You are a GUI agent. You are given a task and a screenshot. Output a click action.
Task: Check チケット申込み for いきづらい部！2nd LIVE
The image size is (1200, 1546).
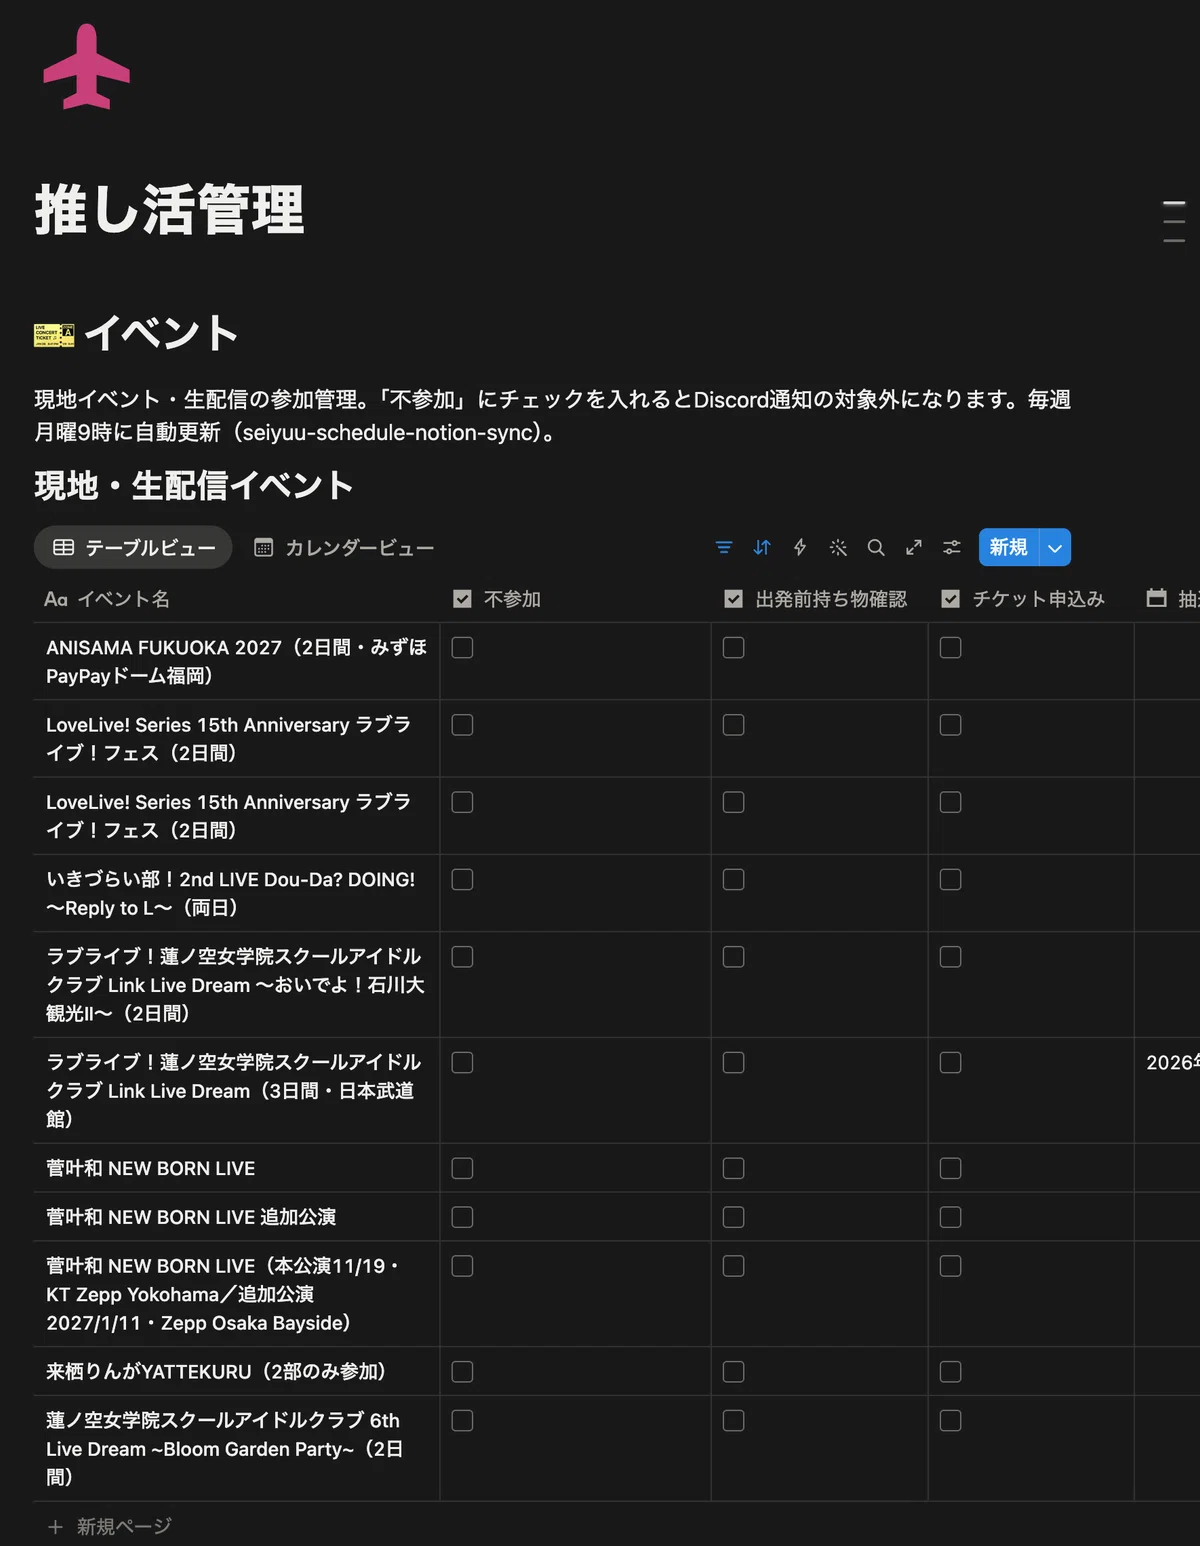pyautogui.click(x=950, y=879)
